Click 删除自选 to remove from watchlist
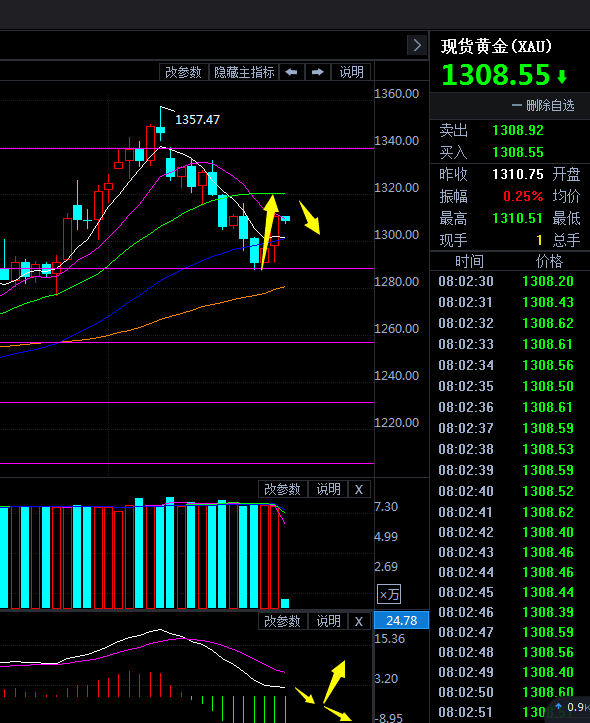 543,106
